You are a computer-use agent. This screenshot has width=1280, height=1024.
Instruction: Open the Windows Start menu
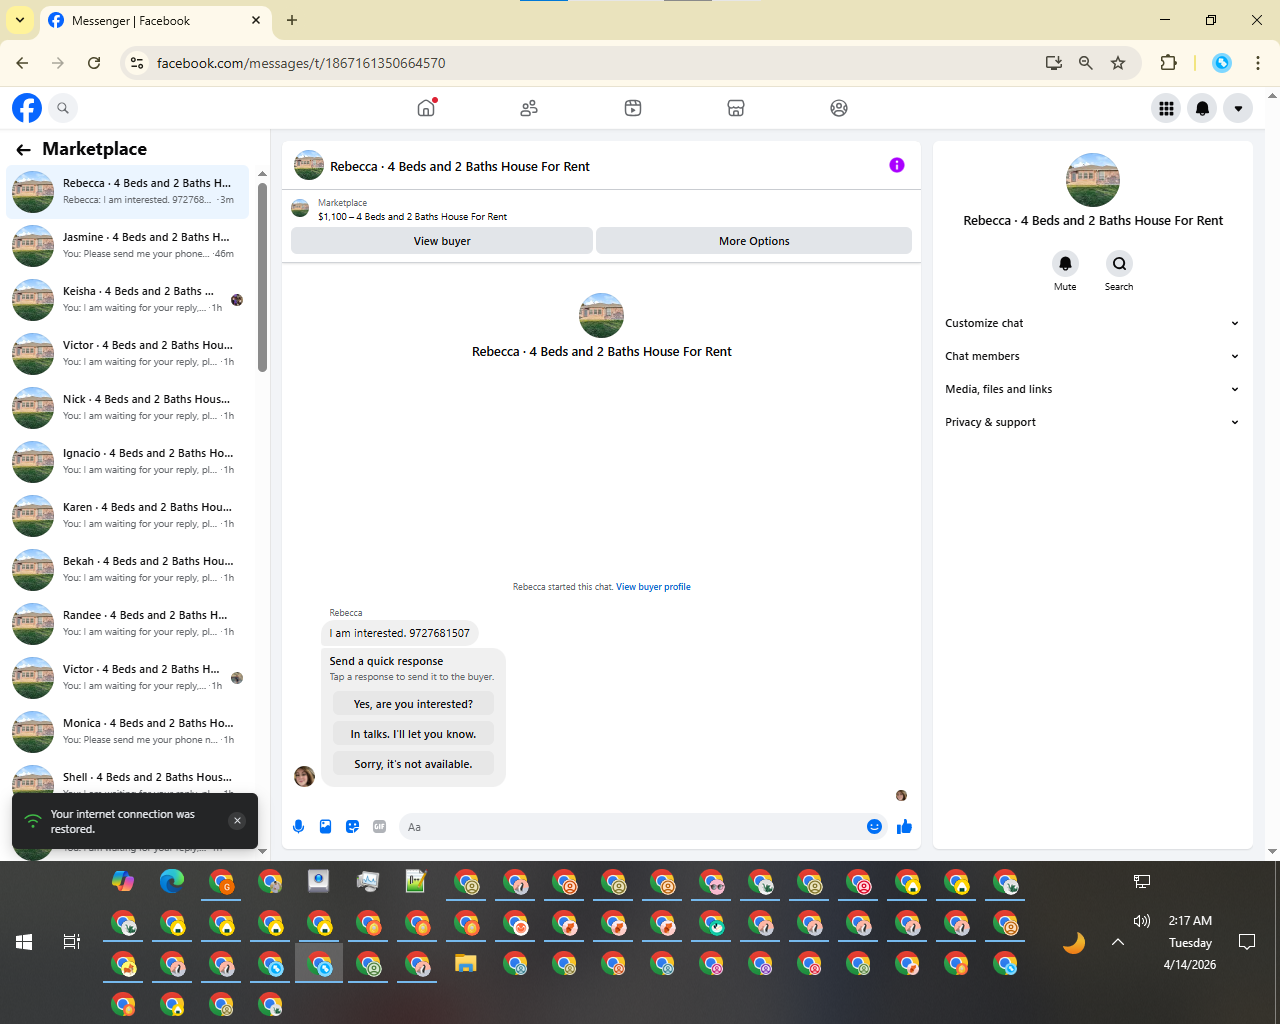click(24, 942)
